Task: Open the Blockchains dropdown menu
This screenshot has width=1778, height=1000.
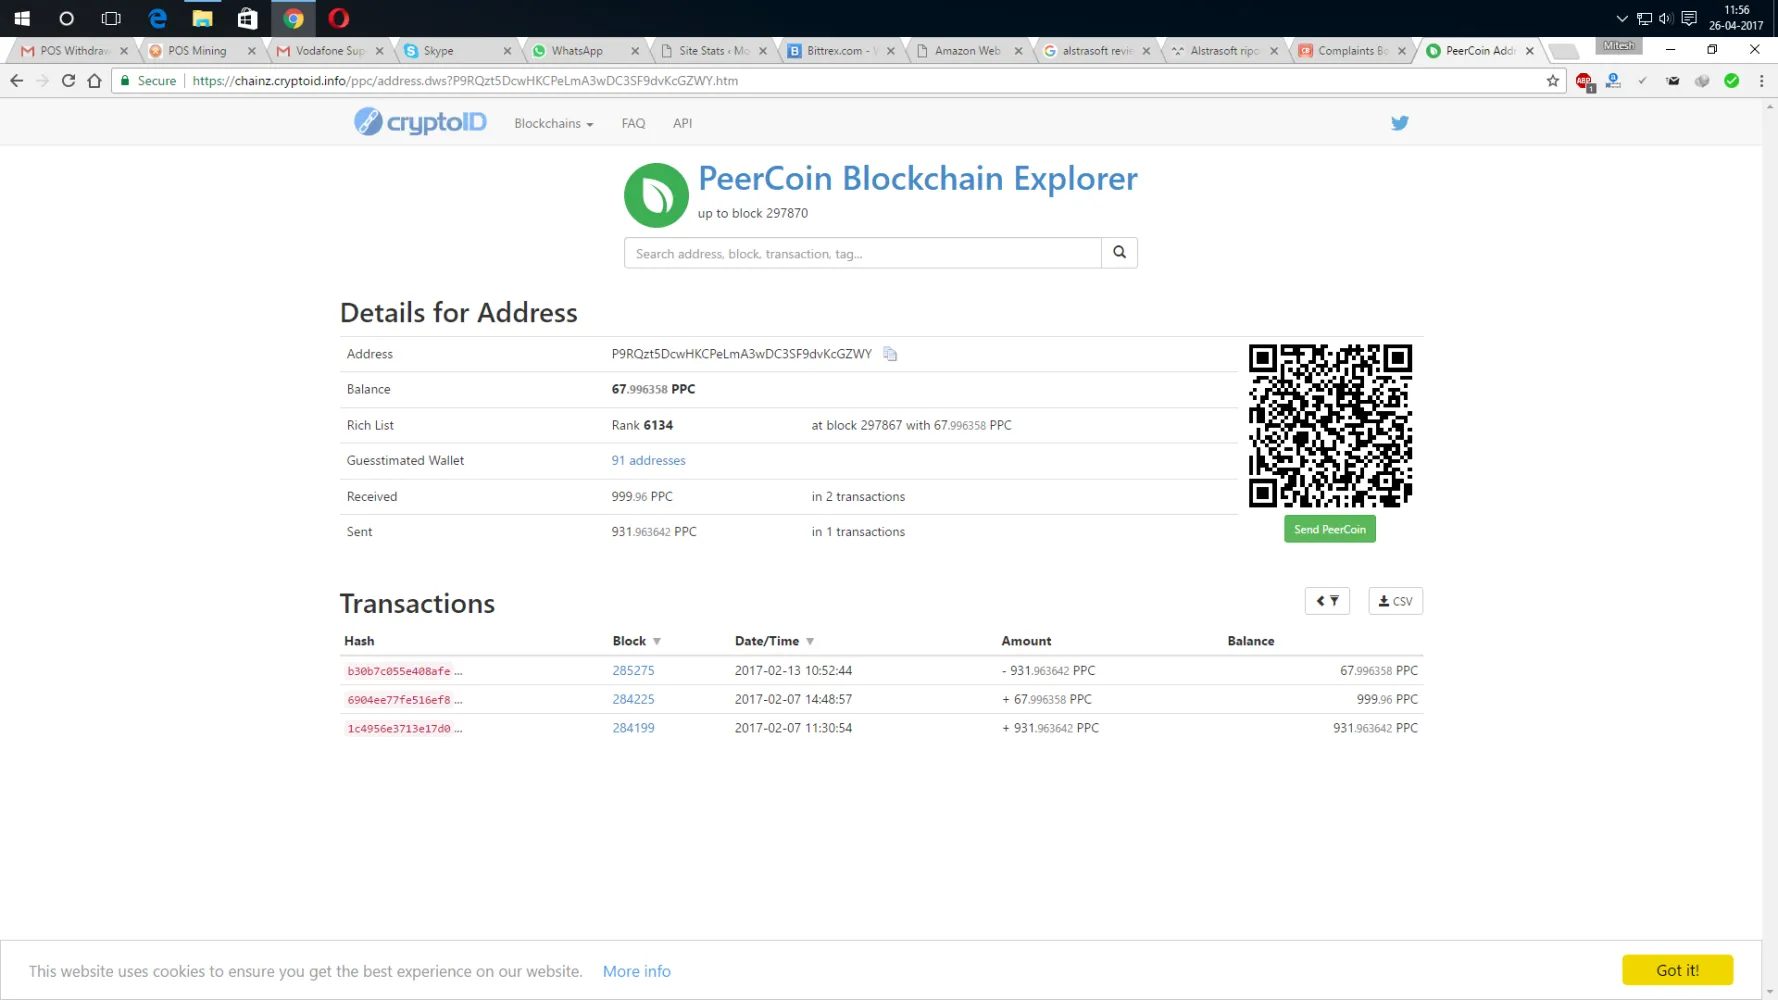Action: coord(553,123)
